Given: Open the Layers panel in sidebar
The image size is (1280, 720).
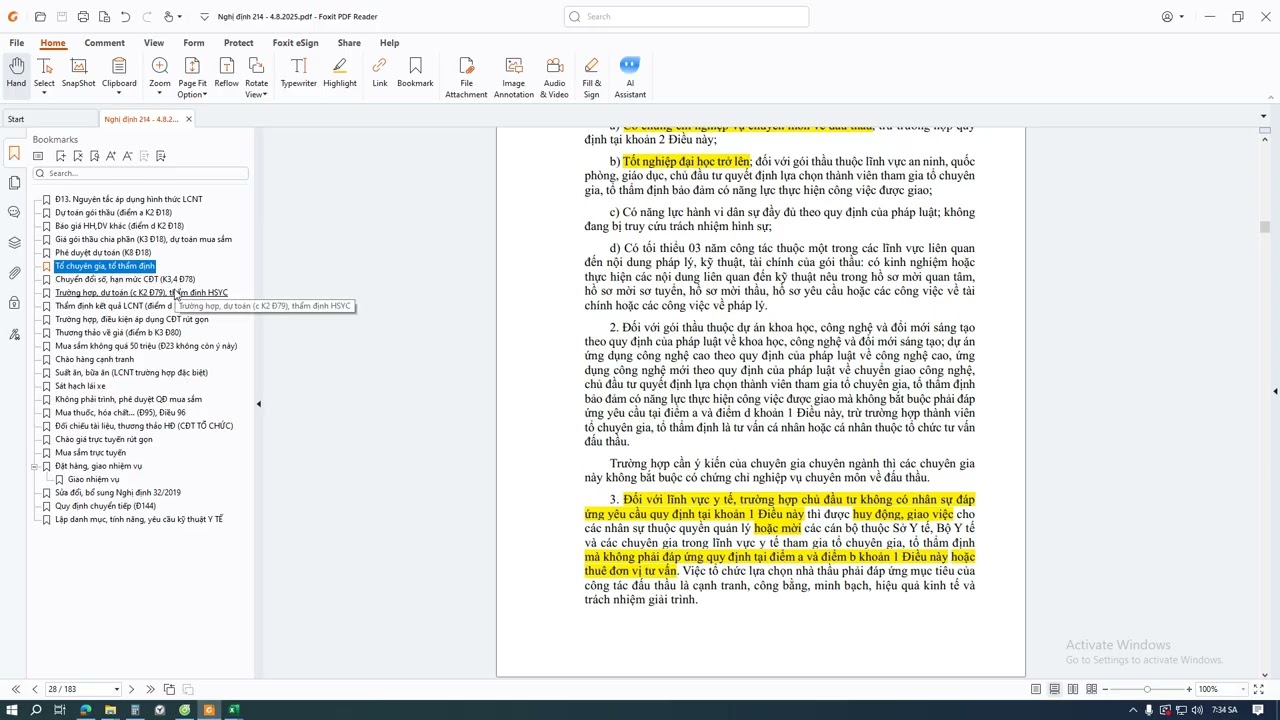Looking at the screenshot, I should 14,243.
